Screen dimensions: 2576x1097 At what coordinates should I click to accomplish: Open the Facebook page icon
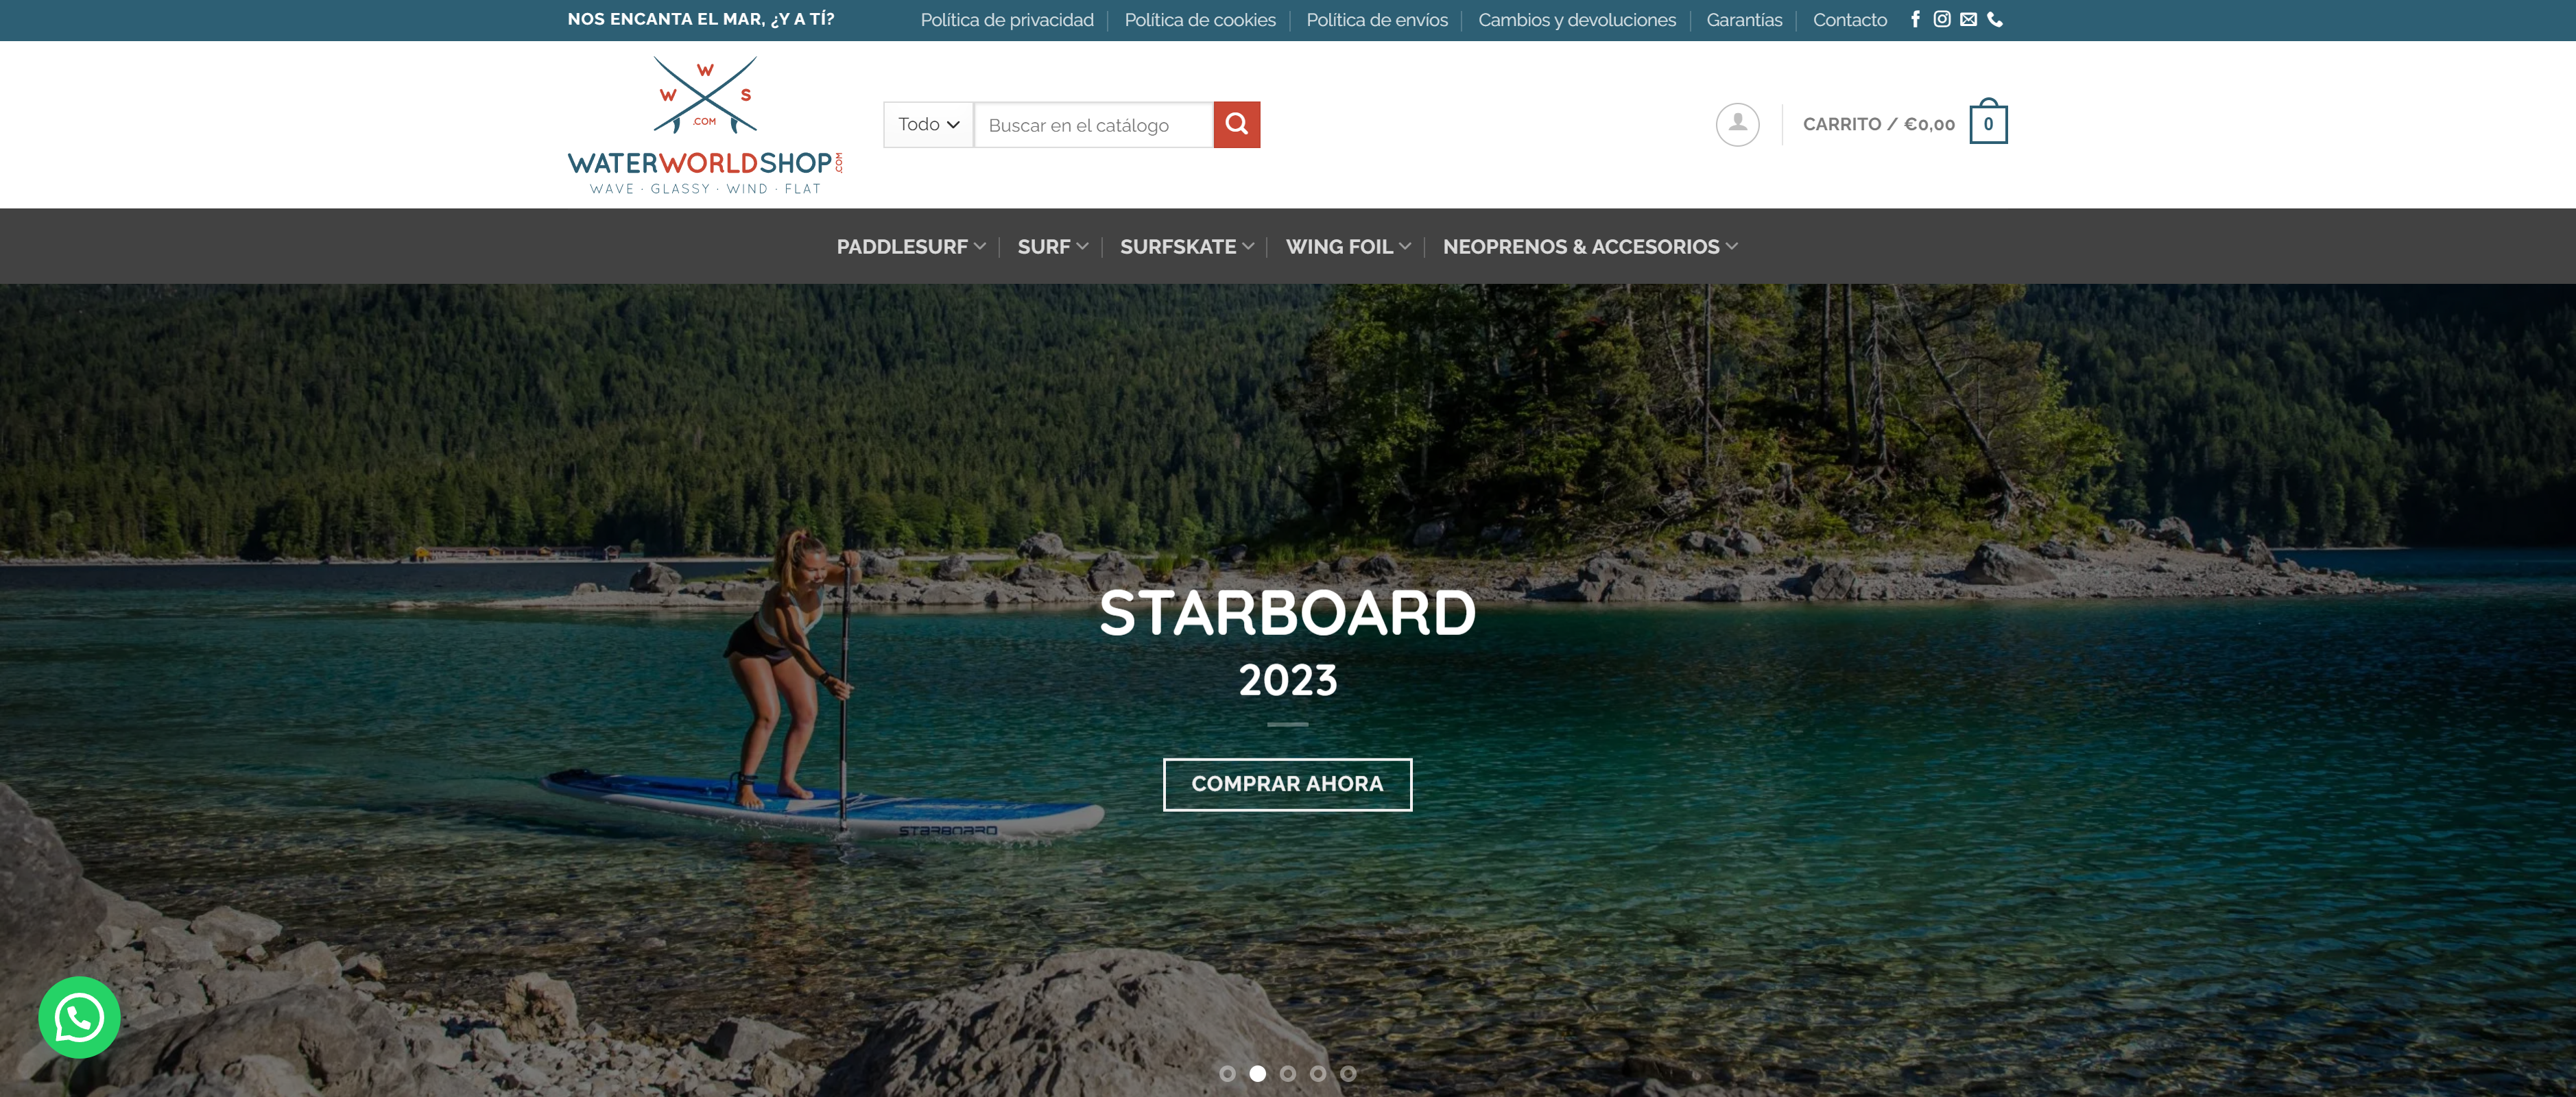click(x=1915, y=19)
